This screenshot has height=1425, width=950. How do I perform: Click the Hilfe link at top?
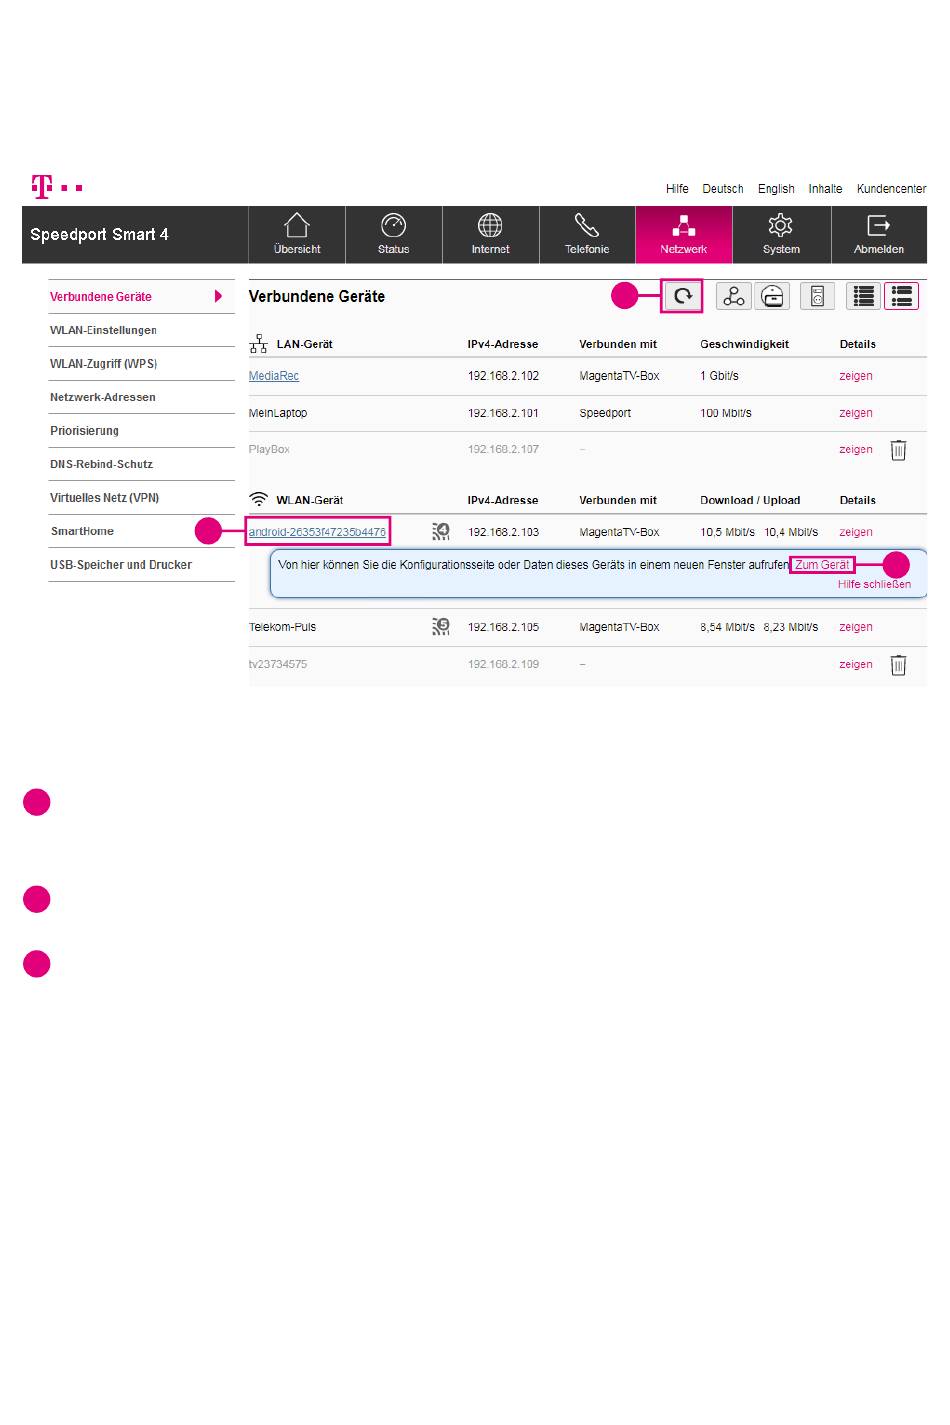click(677, 189)
